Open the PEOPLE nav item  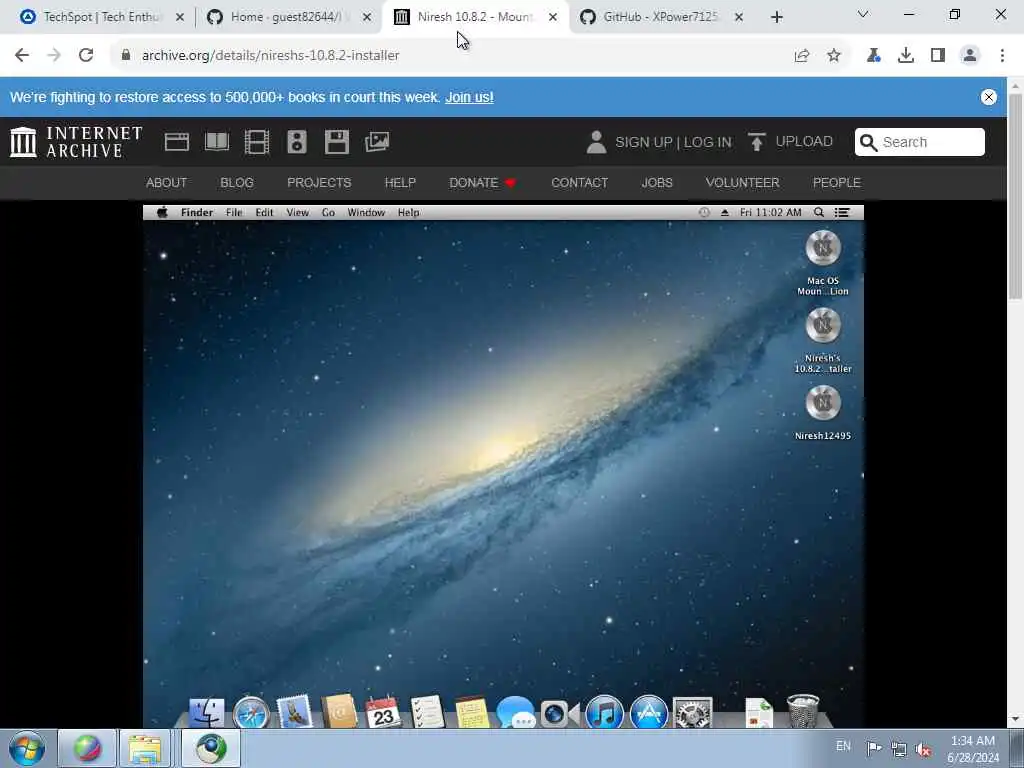pos(837,183)
